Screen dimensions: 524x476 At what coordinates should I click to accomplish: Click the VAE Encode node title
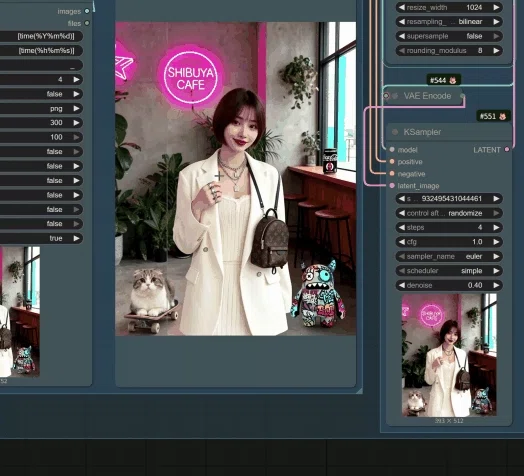pyautogui.click(x=427, y=96)
